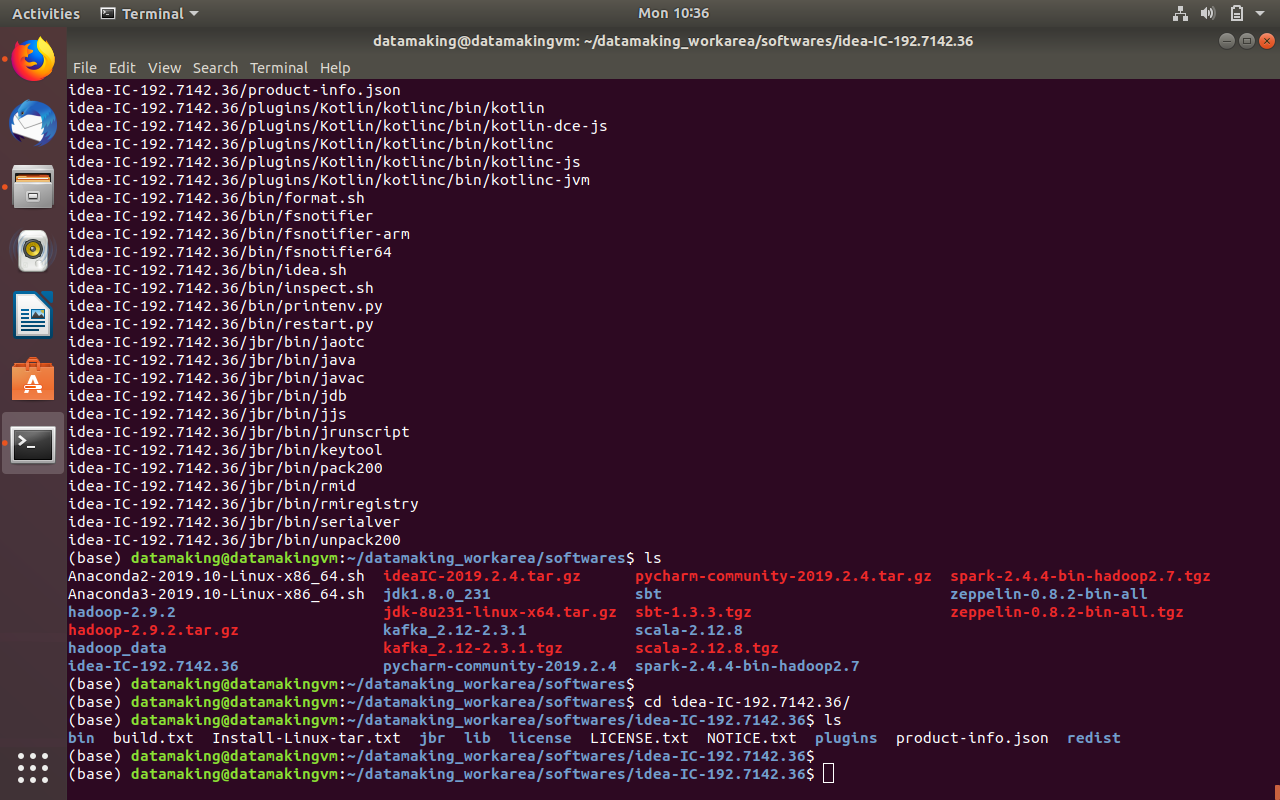Click the hadoop-2.9.2 directory name
The width and height of the screenshot is (1280, 800).
[122, 612]
